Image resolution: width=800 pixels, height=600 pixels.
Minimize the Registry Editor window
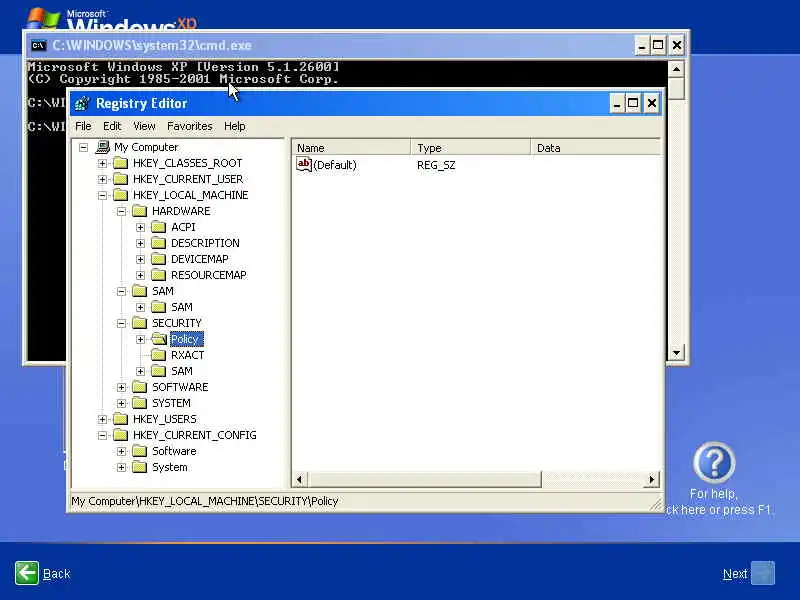tap(617, 104)
